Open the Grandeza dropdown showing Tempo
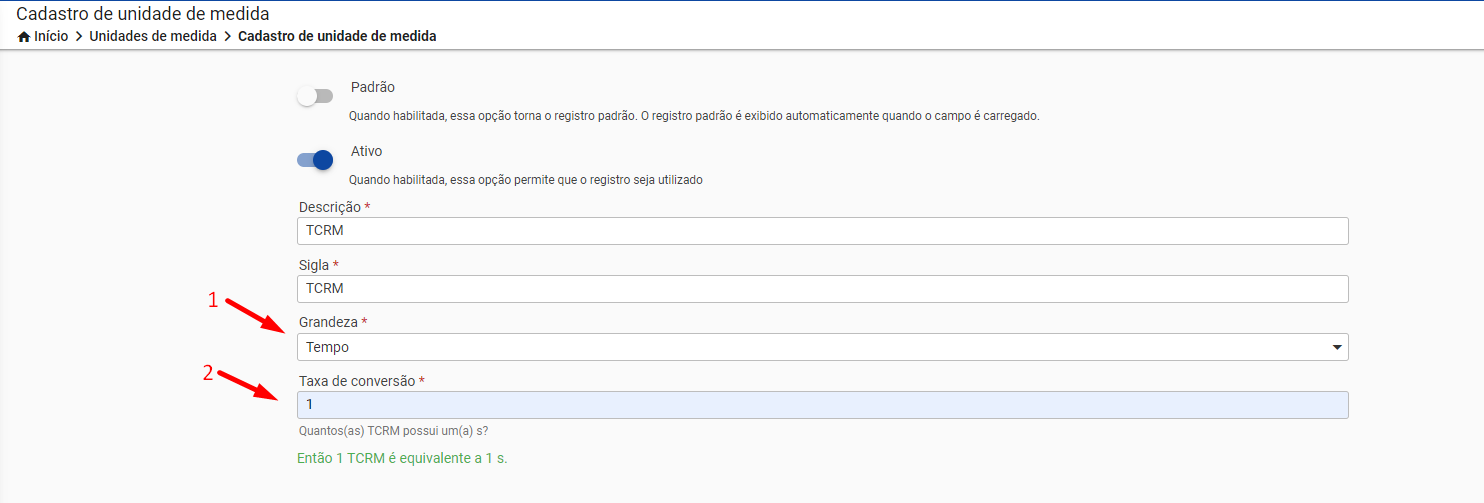Image resolution: width=1484 pixels, height=503 pixels. (823, 347)
